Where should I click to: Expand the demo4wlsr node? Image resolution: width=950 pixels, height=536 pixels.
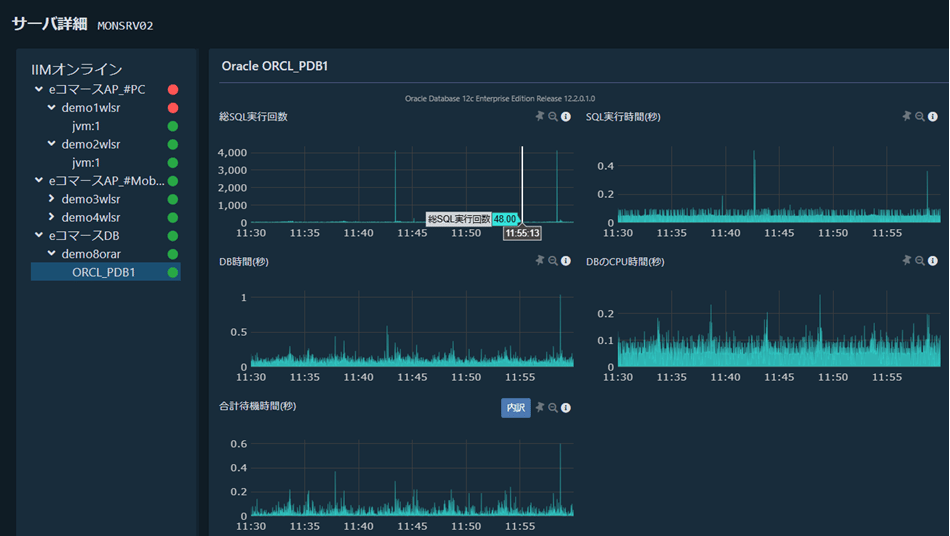[x=51, y=217]
